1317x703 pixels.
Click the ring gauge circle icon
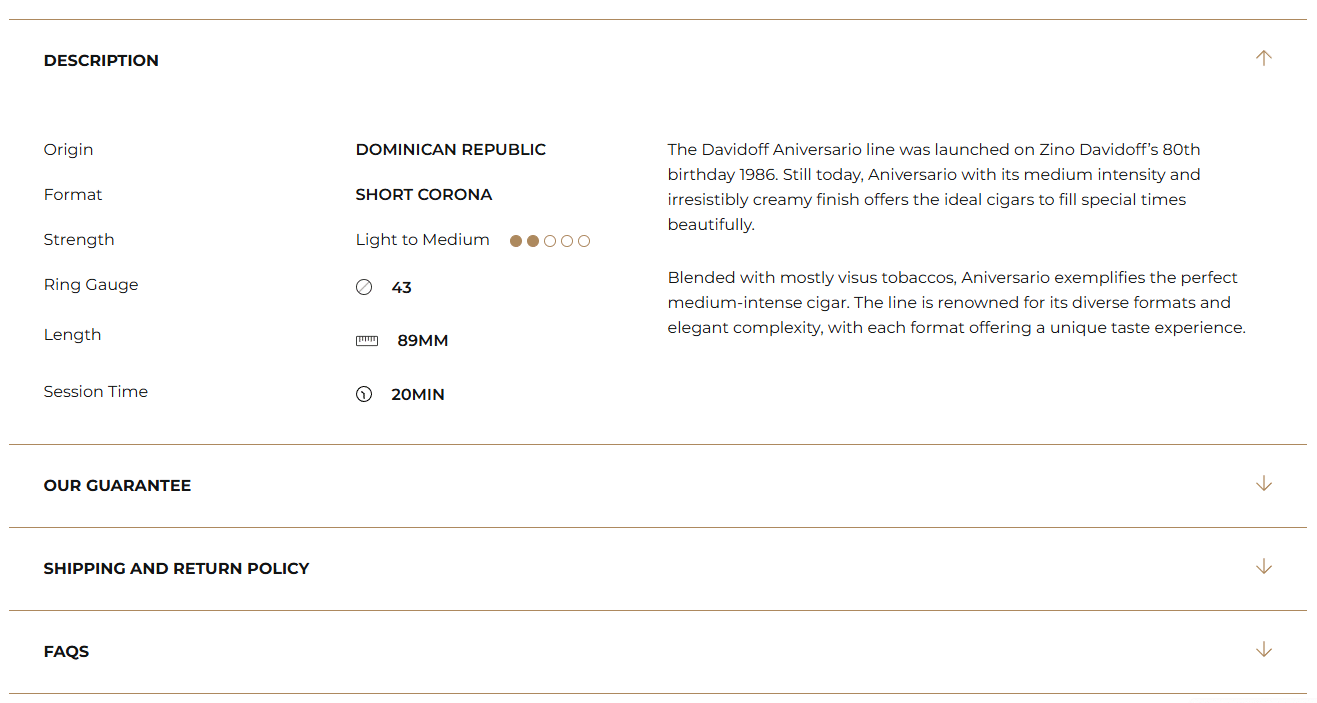(364, 288)
